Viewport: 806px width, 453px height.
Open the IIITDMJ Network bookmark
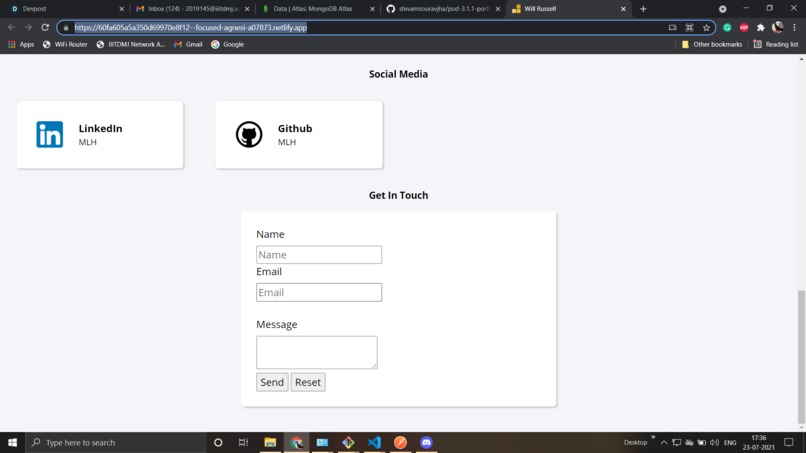click(131, 44)
